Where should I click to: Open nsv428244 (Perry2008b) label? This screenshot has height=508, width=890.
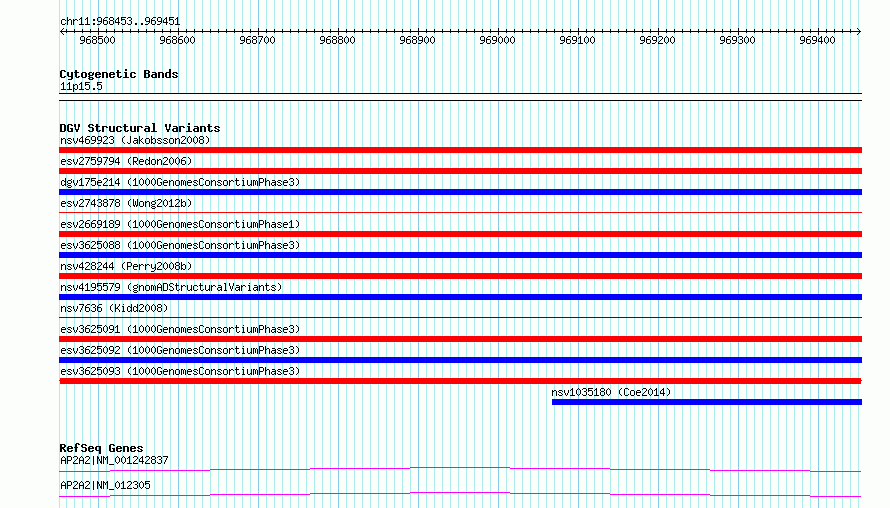pyautogui.click(x=126, y=266)
